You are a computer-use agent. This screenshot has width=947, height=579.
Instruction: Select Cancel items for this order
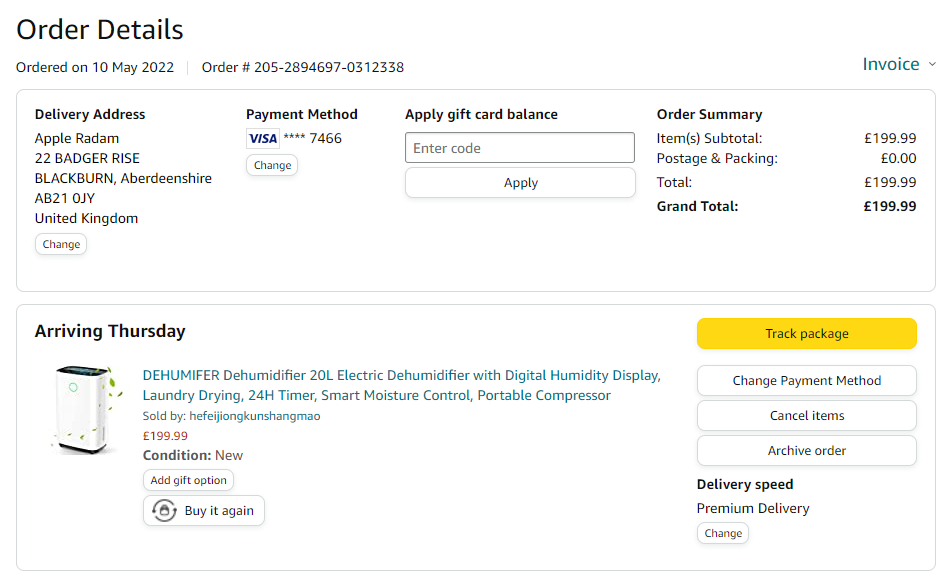[x=806, y=416]
